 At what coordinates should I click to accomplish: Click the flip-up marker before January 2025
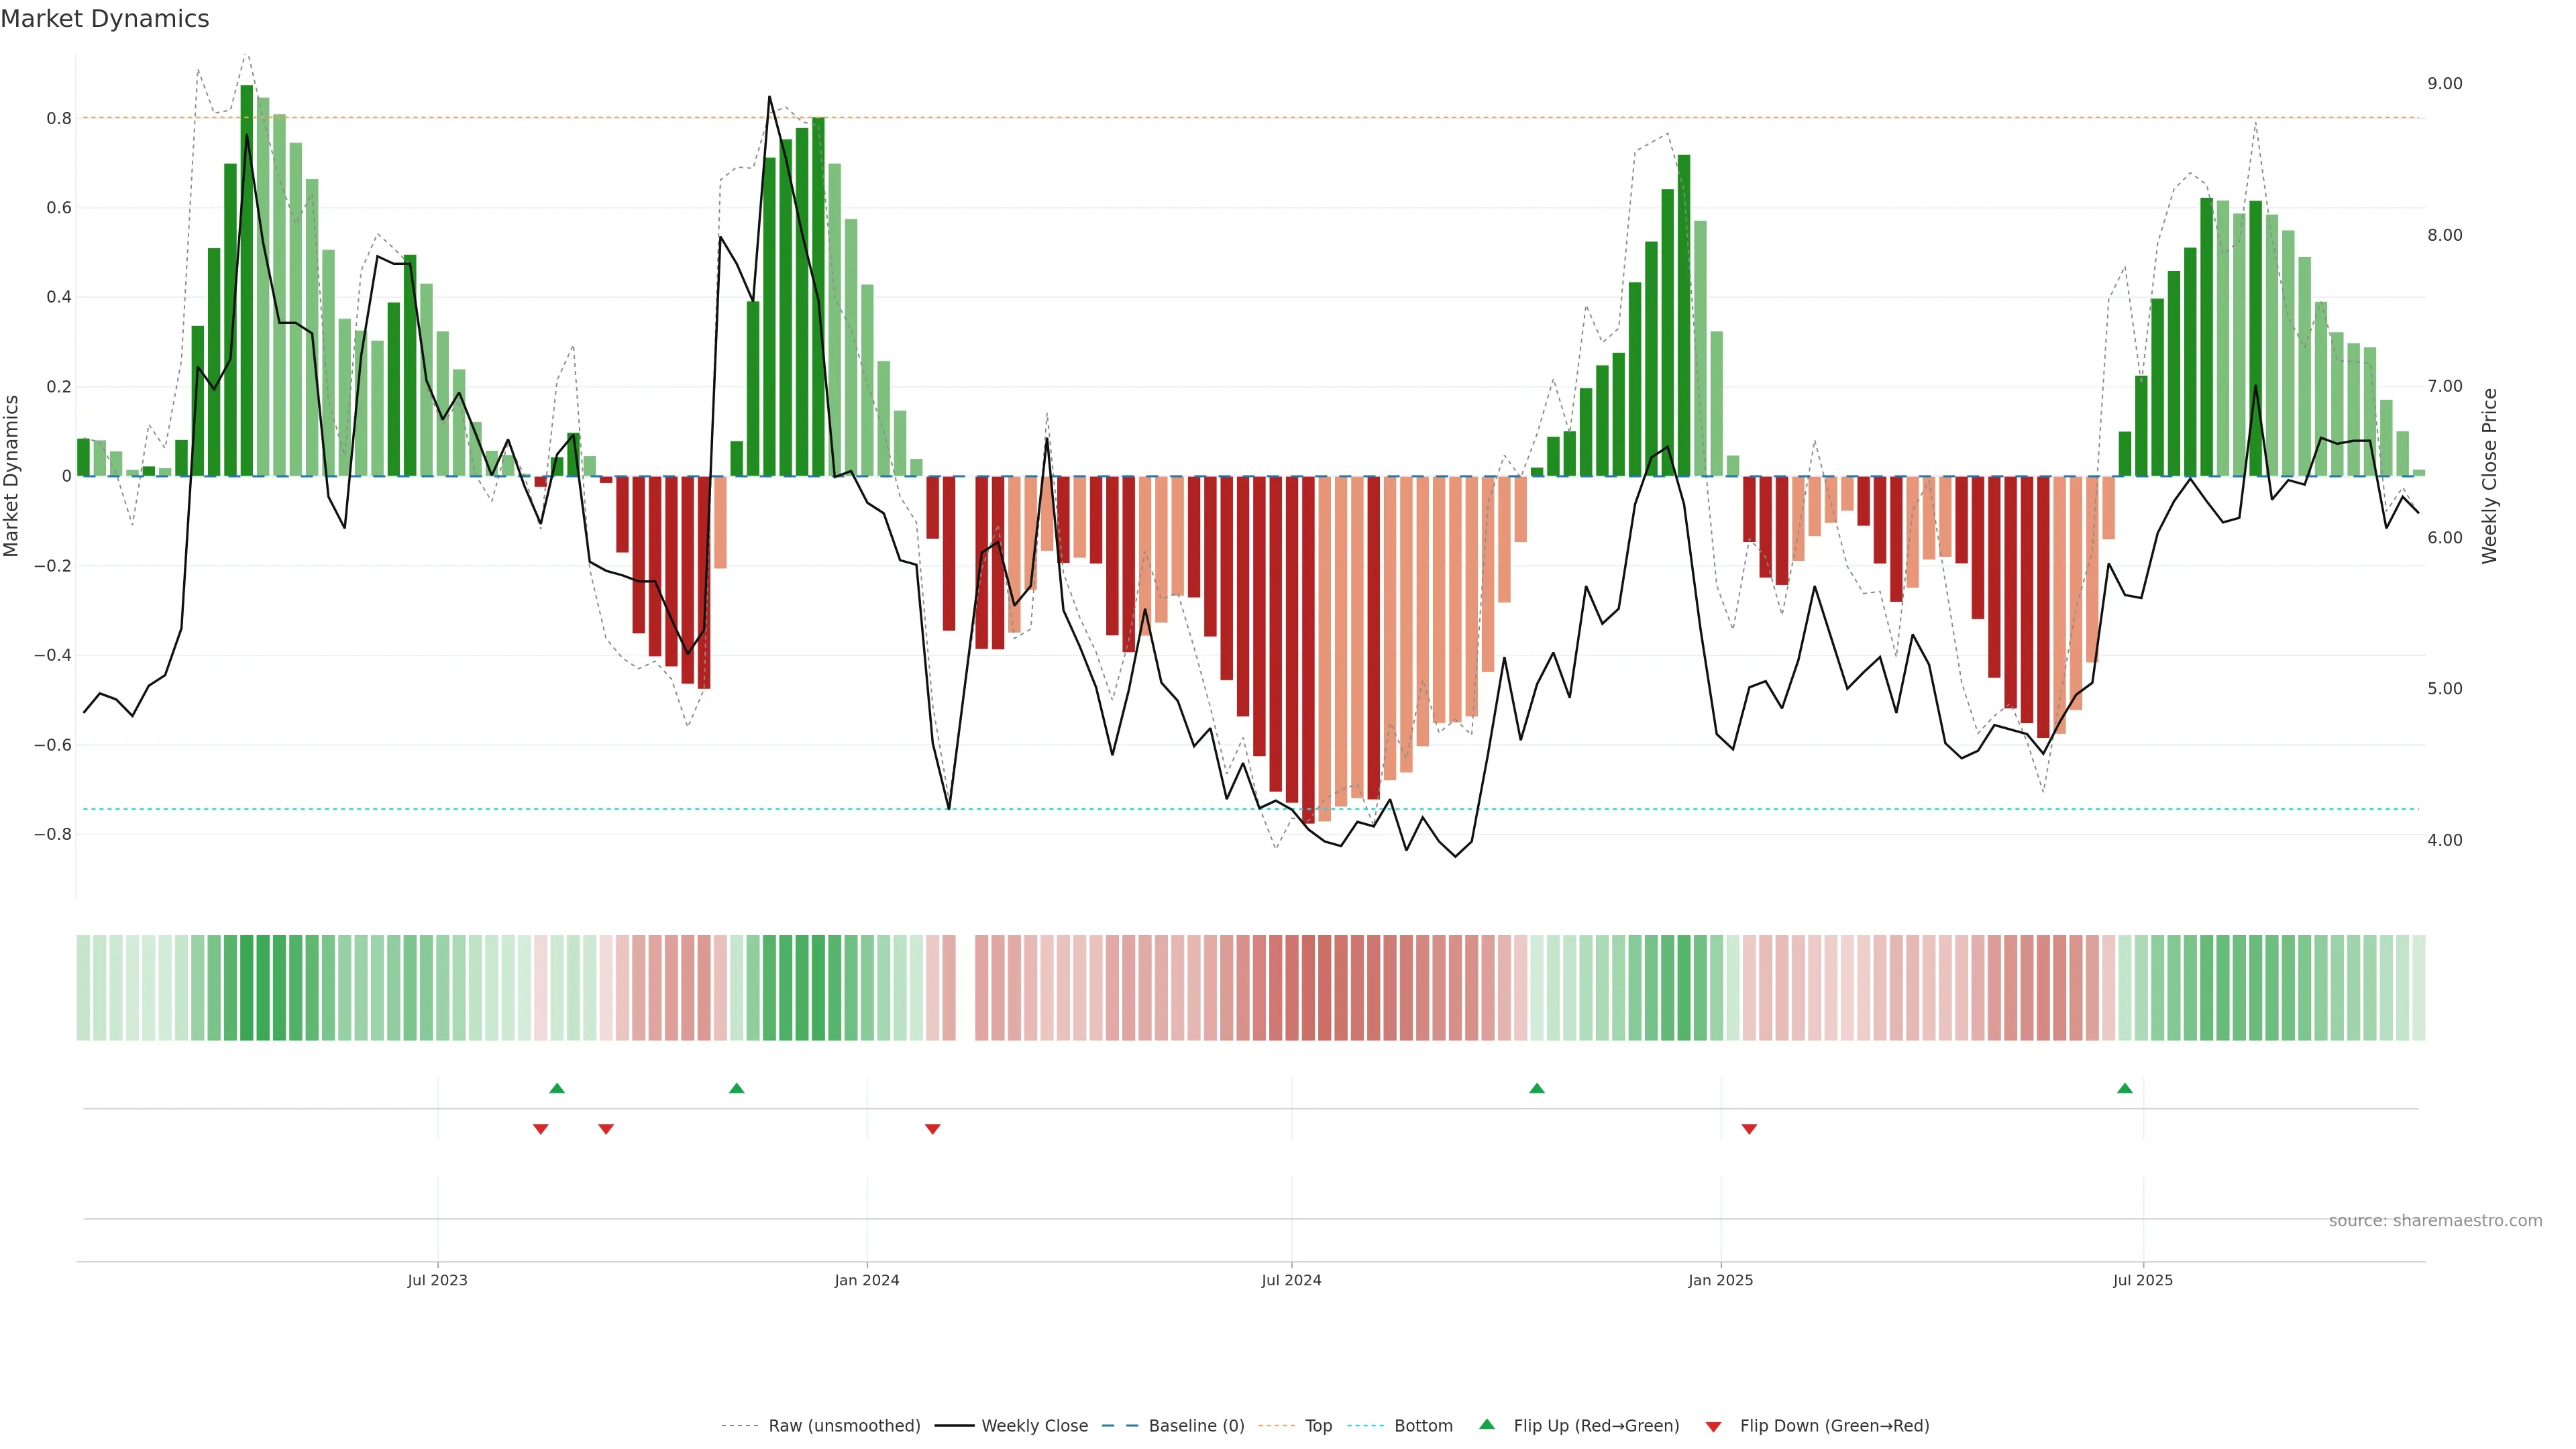click(x=1537, y=1088)
